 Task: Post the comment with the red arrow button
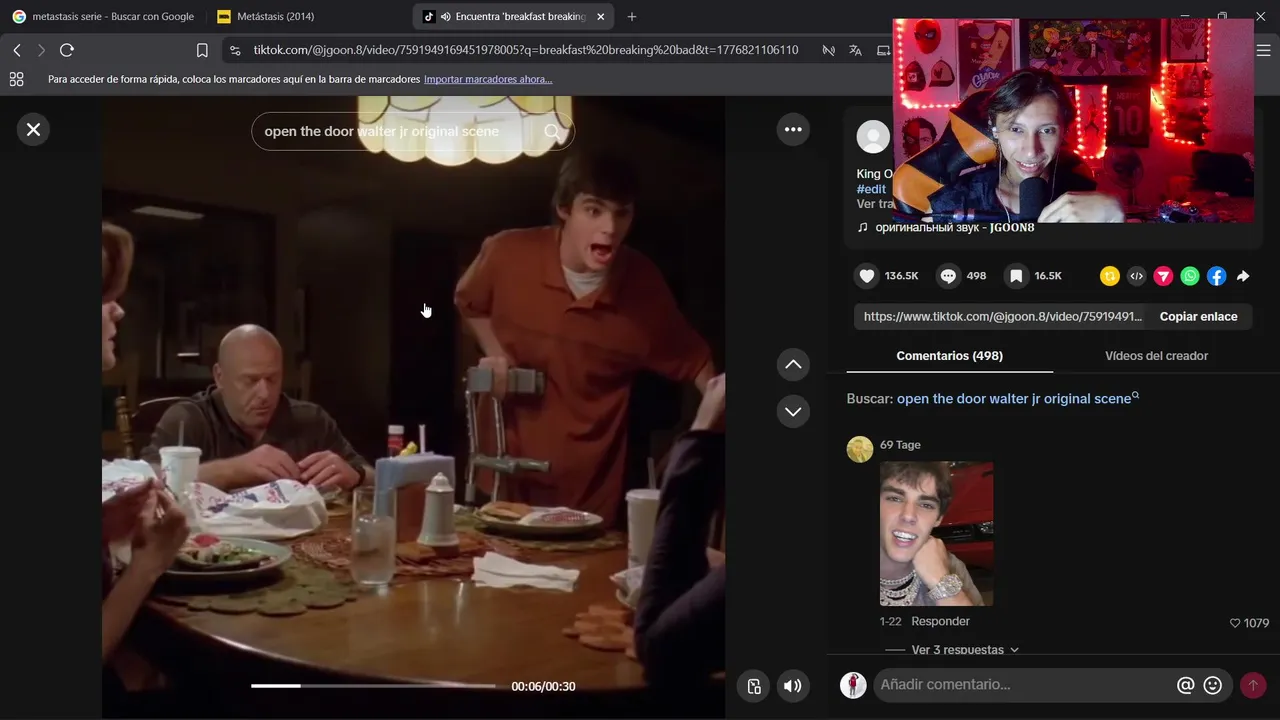[x=1252, y=685]
